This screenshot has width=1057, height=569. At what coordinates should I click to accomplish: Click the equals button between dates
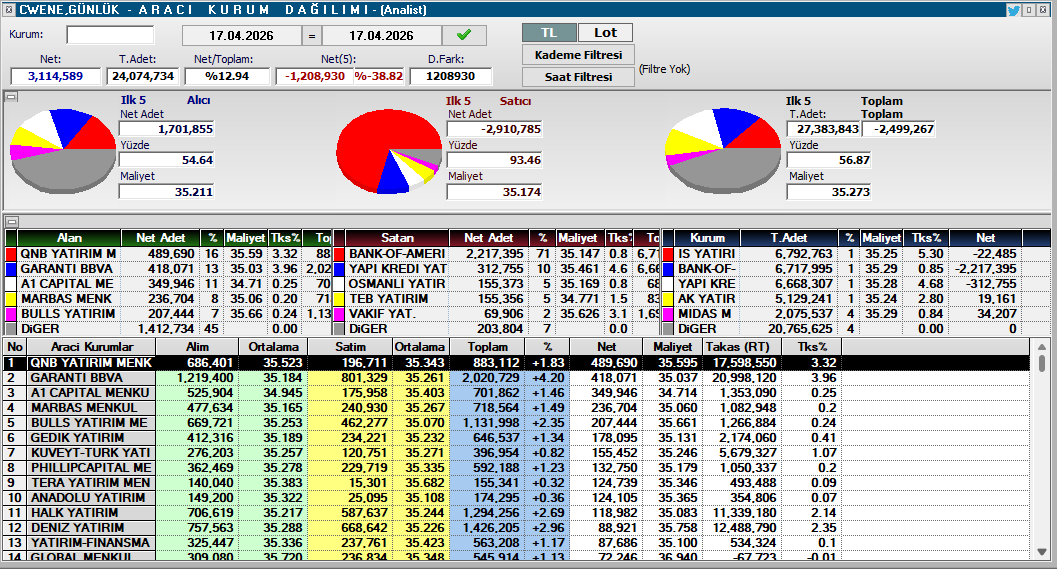click(x=311, y=35)
